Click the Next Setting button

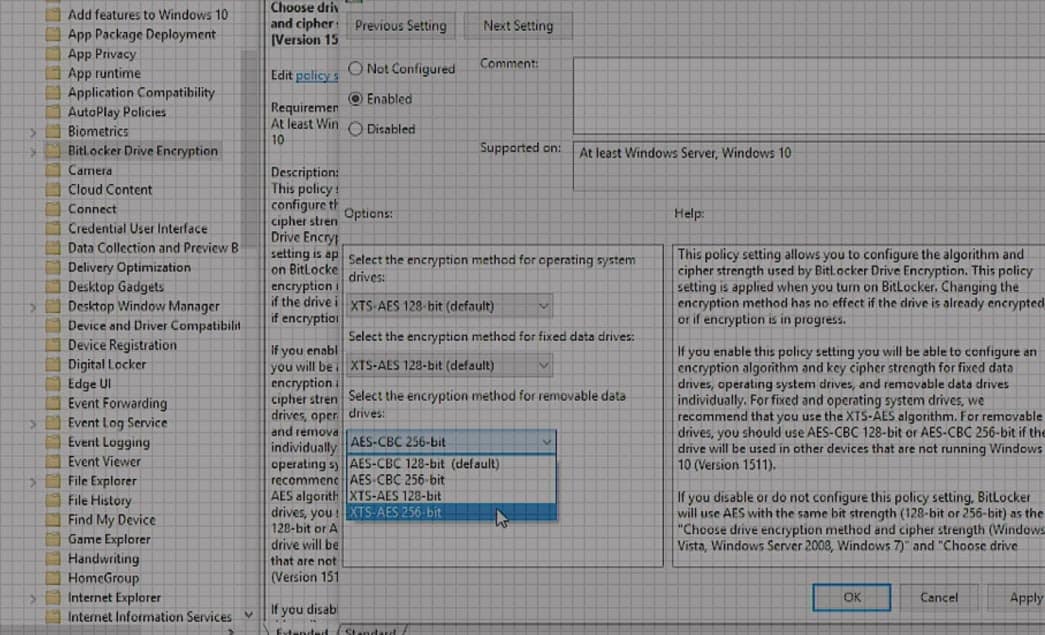(x=518, y=26)
